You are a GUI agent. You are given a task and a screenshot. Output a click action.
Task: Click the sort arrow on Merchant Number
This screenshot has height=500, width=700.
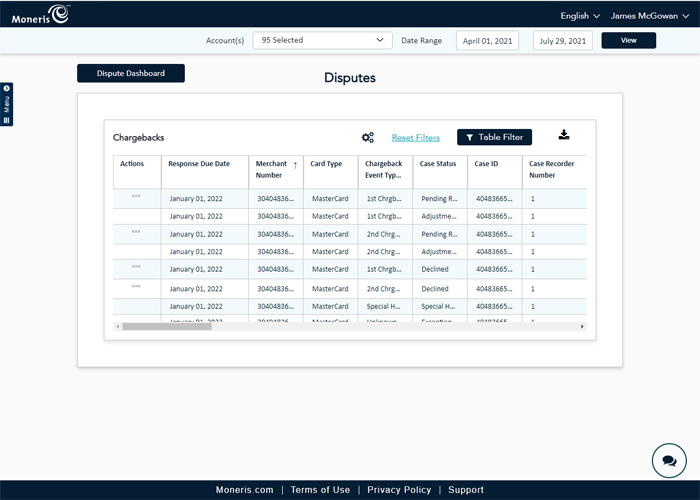(295, 165)
